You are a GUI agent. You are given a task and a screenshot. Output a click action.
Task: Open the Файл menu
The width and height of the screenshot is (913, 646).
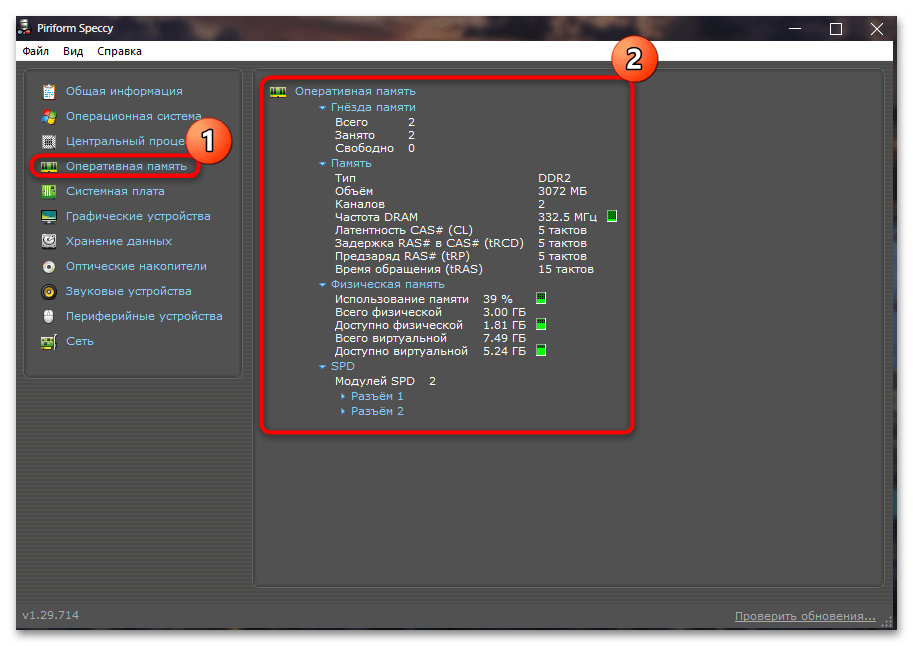pos(35,51)
